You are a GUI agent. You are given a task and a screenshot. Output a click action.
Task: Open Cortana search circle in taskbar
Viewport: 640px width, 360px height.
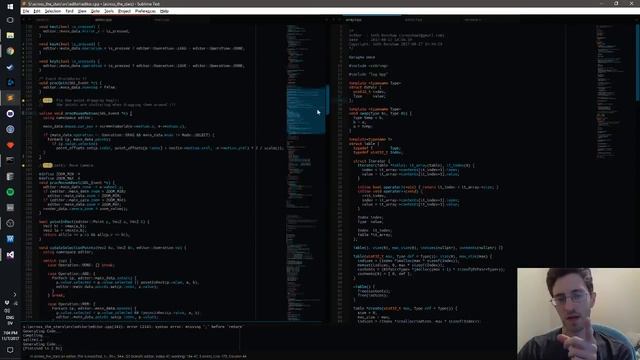(x=10, y=20)
